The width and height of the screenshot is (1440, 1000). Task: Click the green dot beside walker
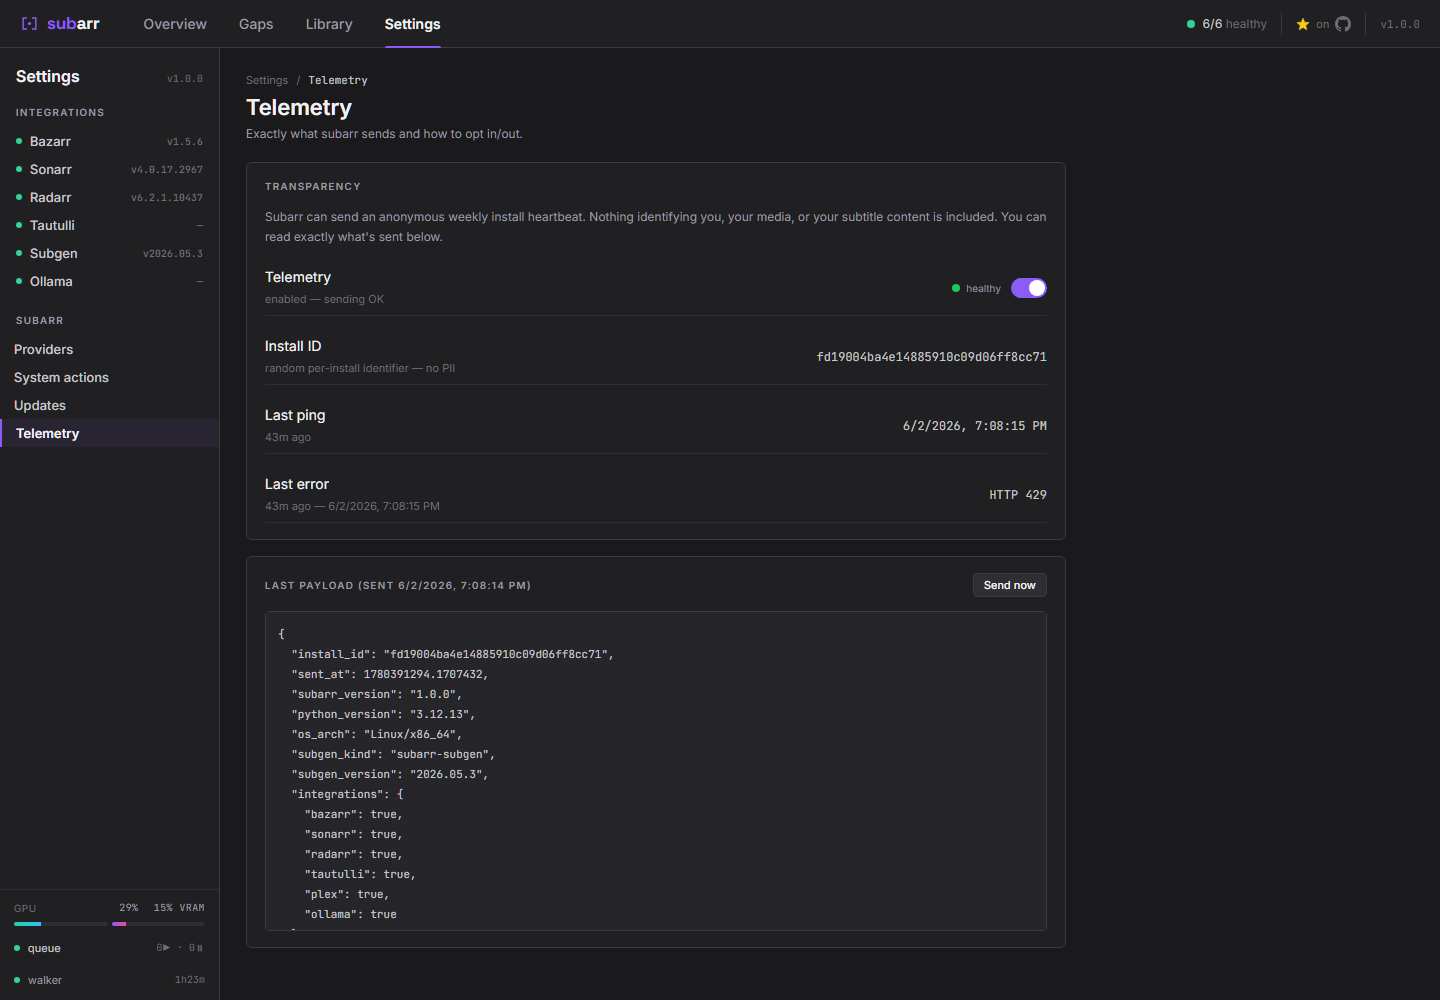(17, 980)
